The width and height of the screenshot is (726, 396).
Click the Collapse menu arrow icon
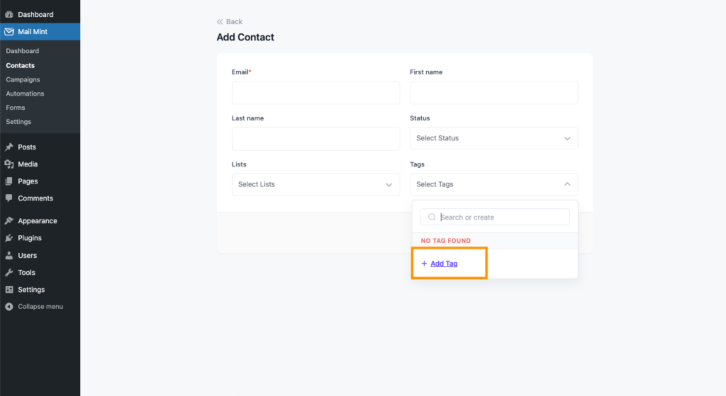[9, 307]
